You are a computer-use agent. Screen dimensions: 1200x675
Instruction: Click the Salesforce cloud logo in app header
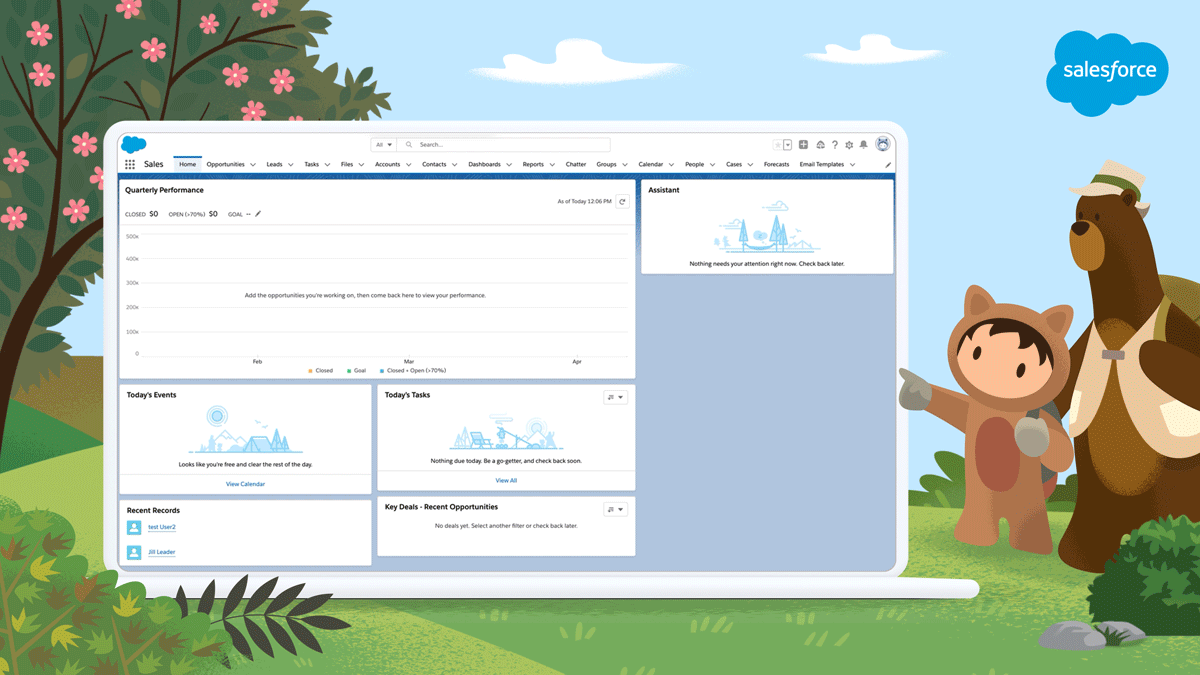(x=134, y=144)
